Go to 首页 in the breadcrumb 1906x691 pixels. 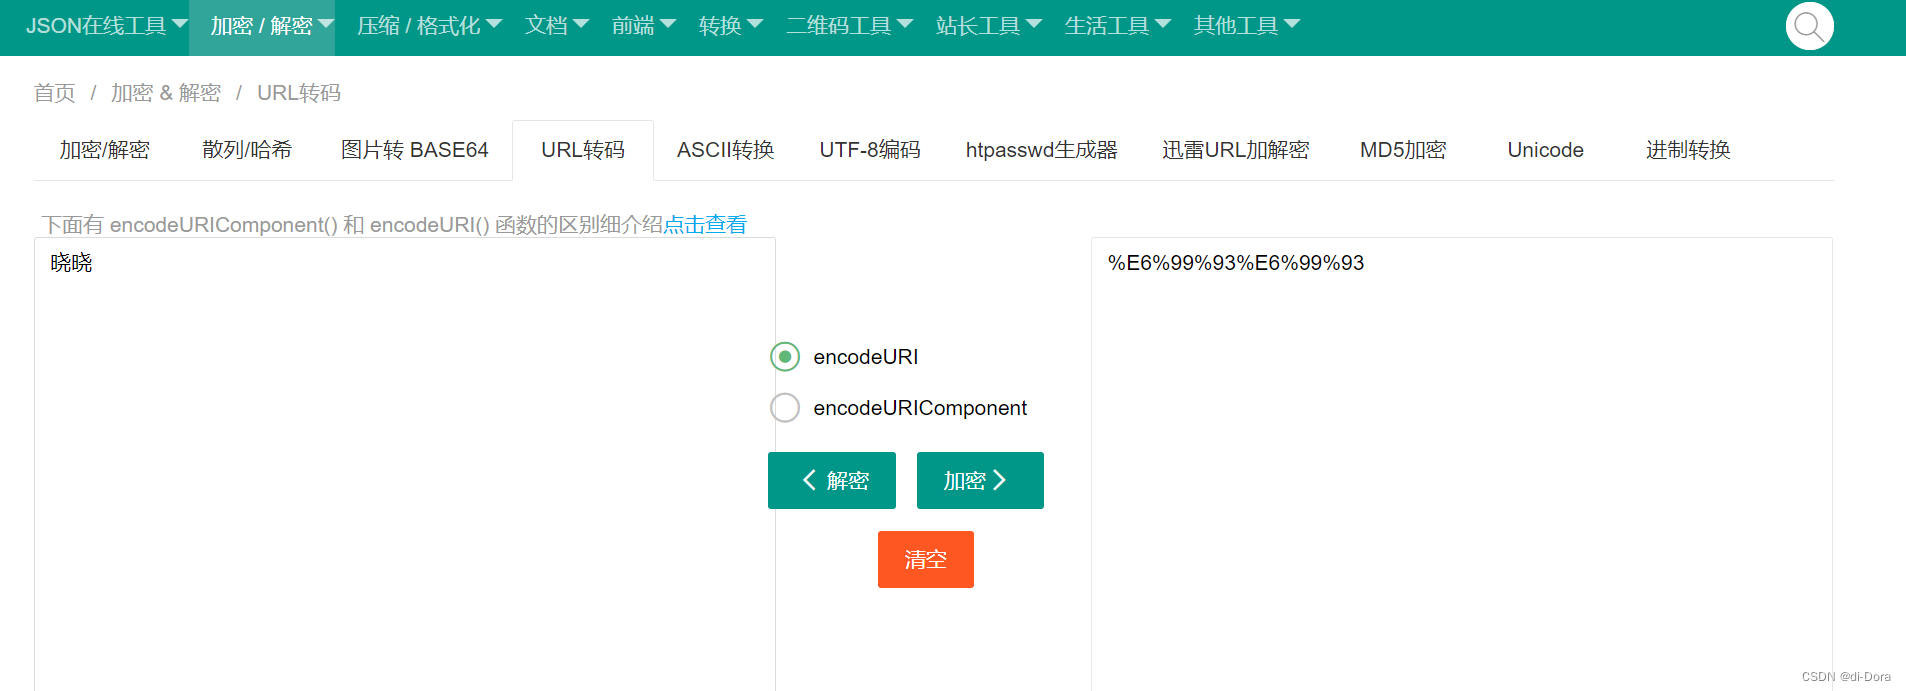54,93
